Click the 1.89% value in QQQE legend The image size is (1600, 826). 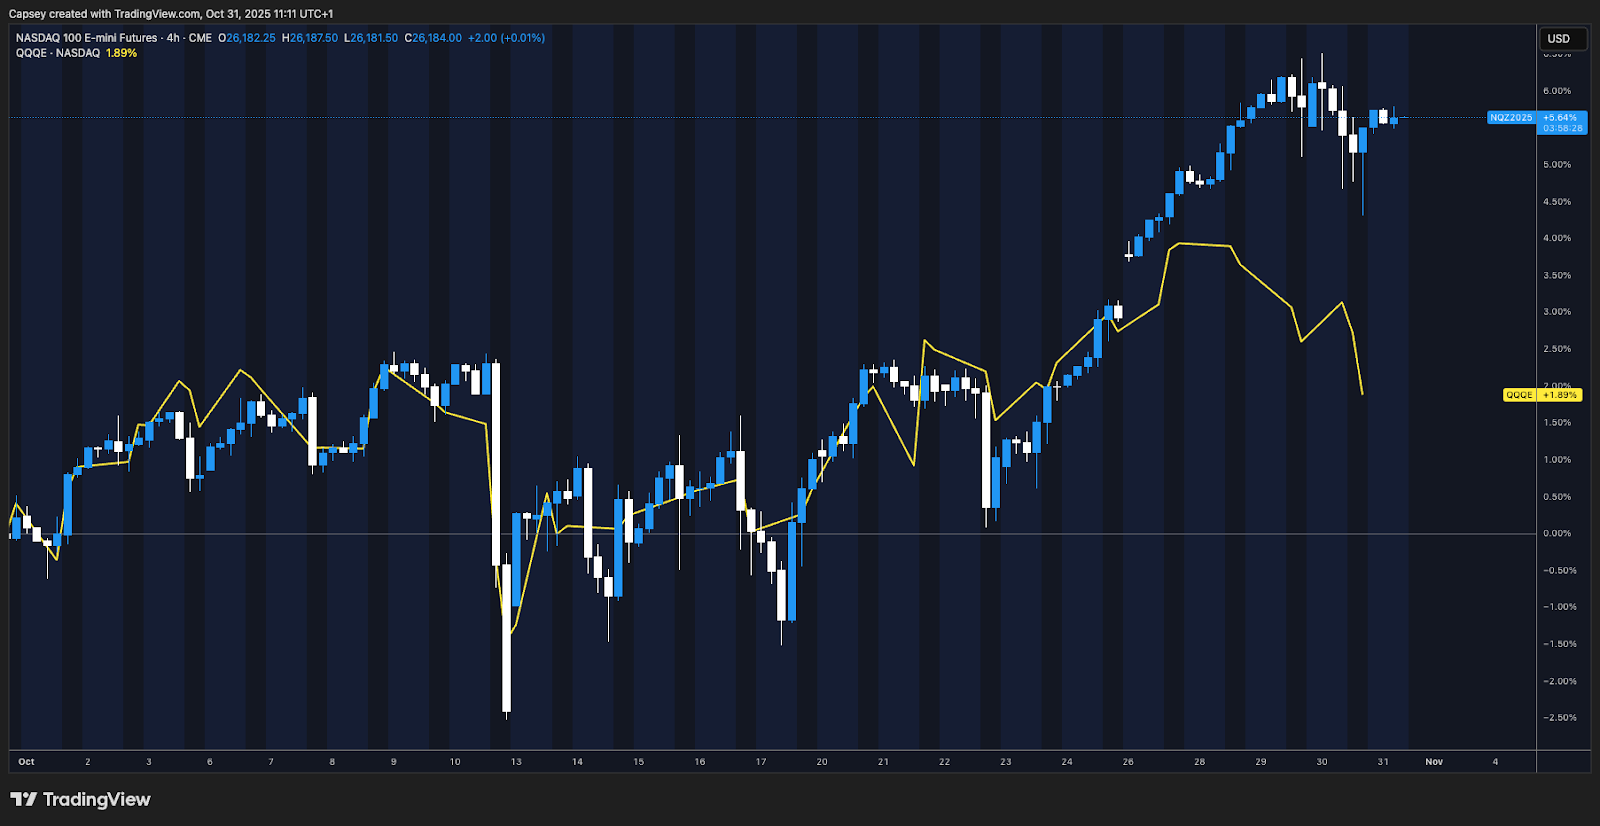point(121,53)
